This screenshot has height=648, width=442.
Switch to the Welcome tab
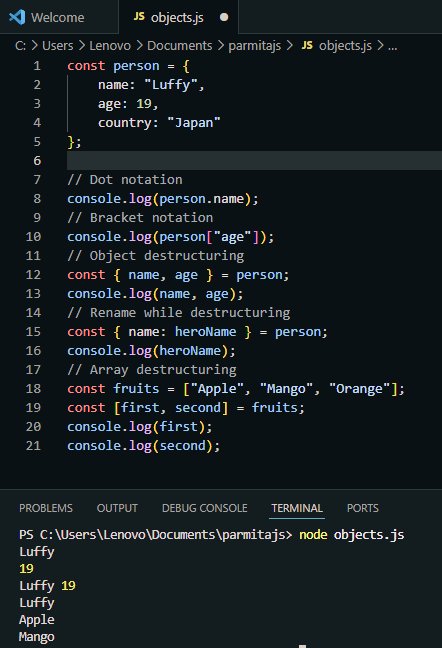point(59,17)
